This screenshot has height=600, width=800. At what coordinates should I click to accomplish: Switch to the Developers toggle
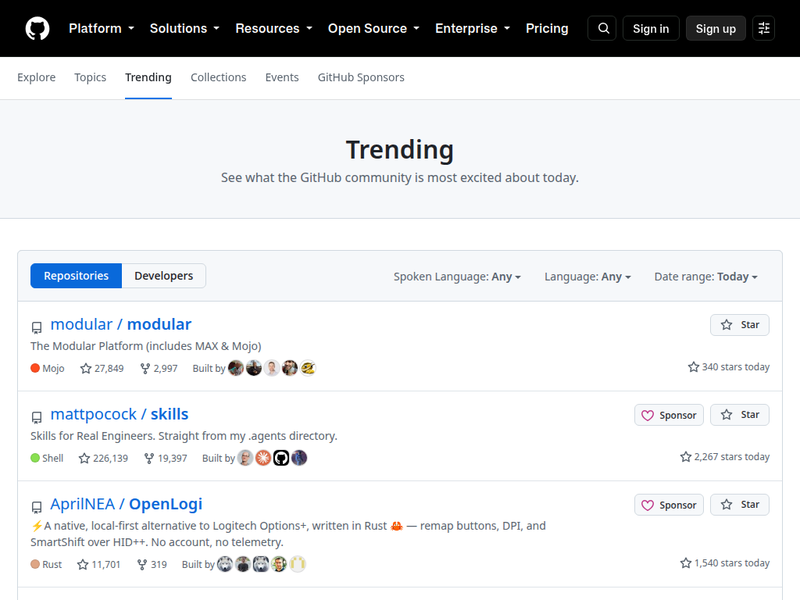164,276
